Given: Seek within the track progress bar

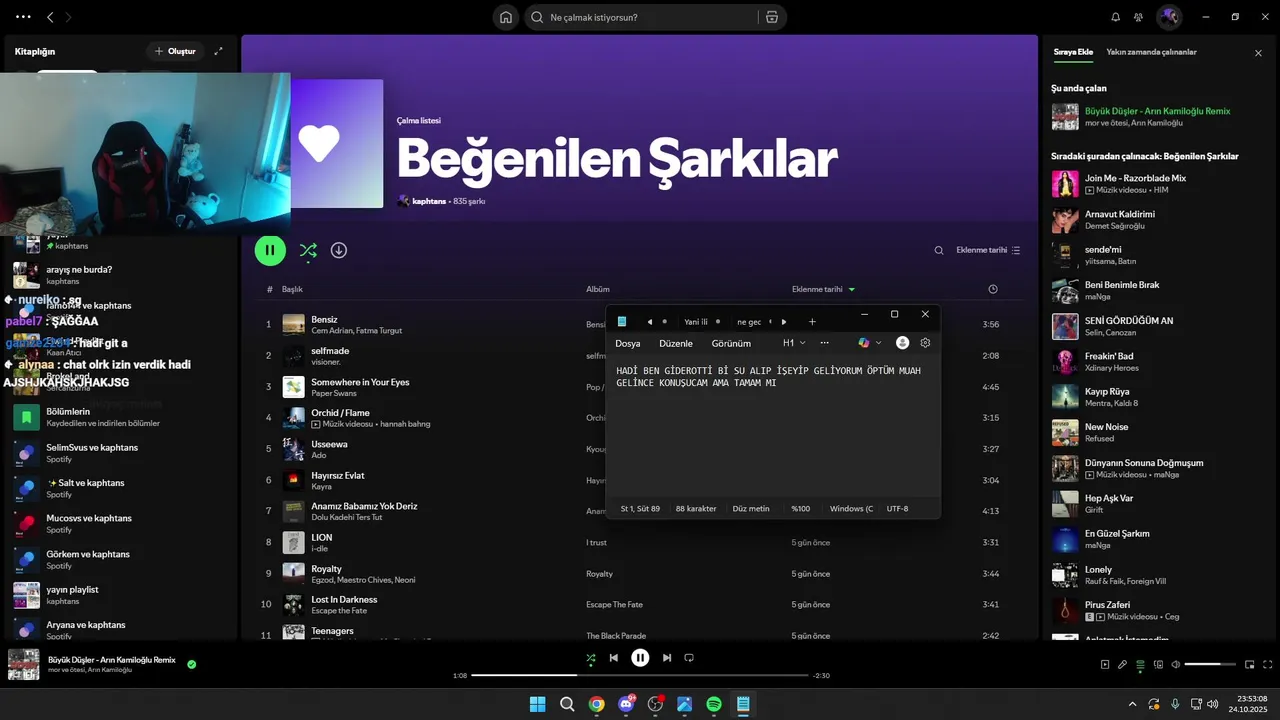Looking at the screenshot, I should [x=640, y=676].
